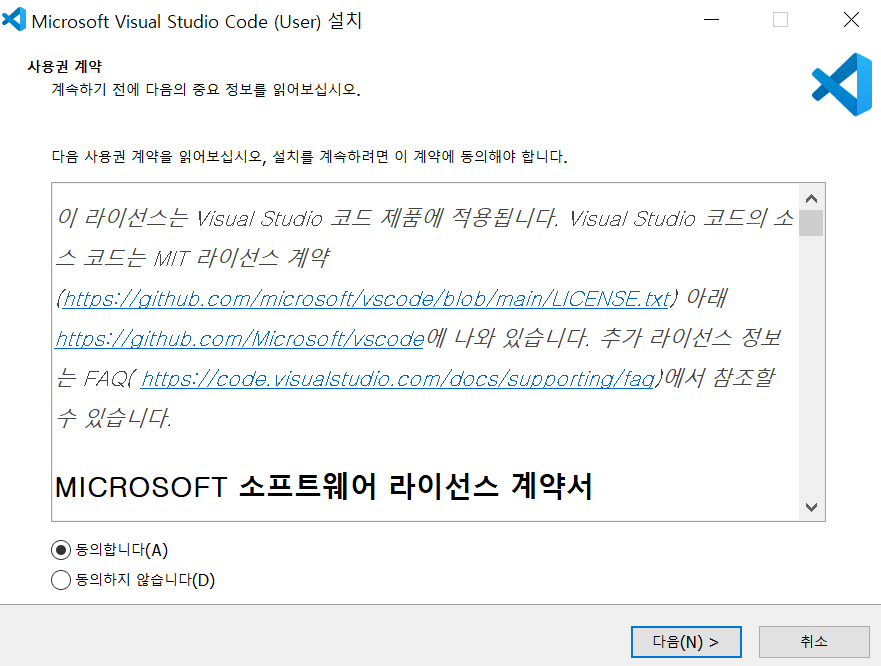Minimize the setup window
This screenshot has height=666, width=881.
point(711,20)
